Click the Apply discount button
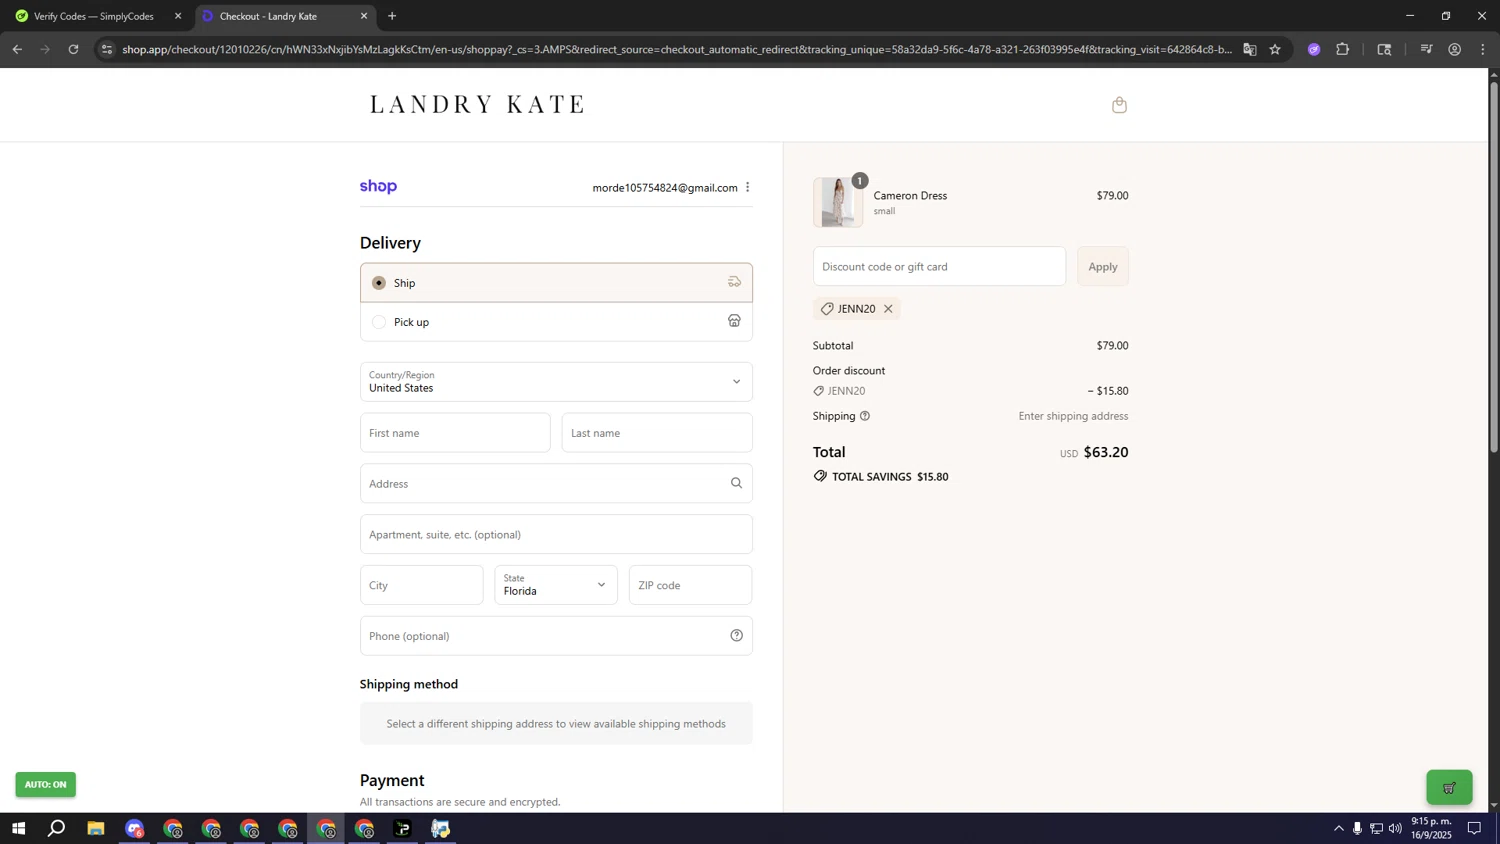 [1103, 266]
